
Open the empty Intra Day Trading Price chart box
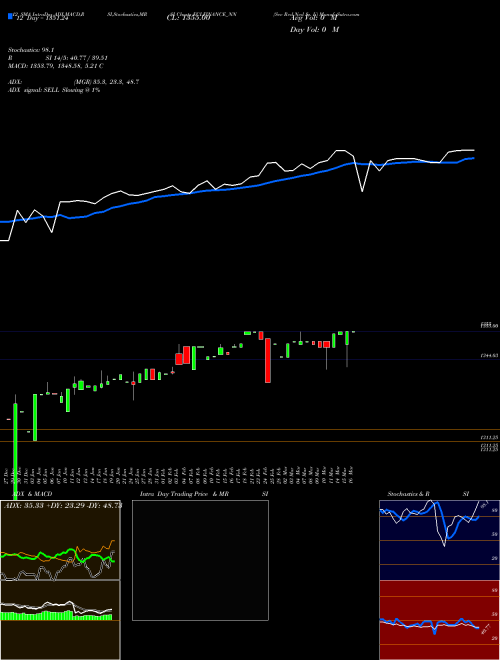click(200, 560)
